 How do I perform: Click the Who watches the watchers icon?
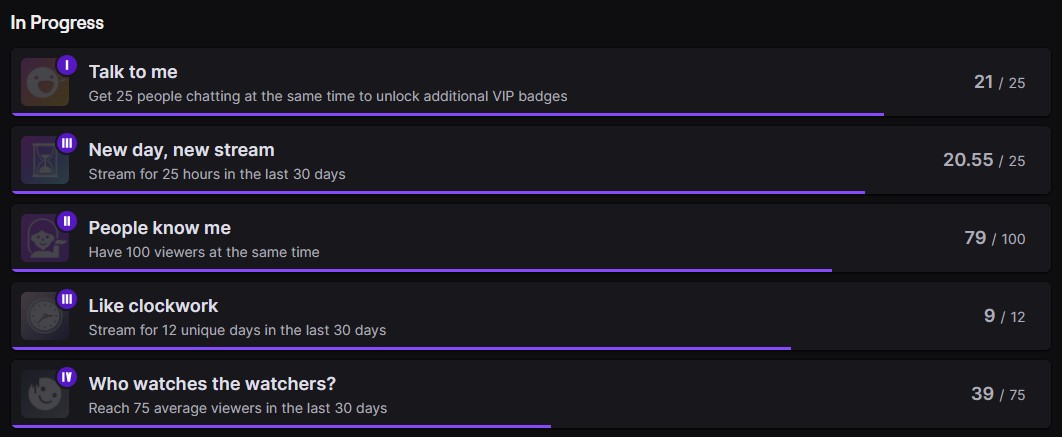coord(44,394)
